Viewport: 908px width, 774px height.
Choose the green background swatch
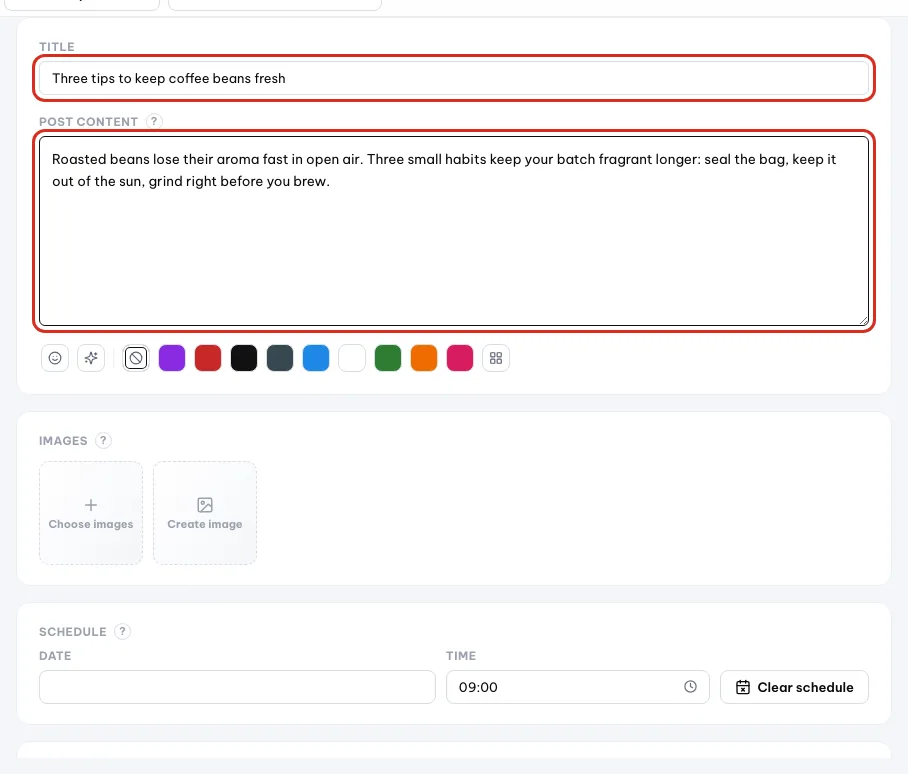tap(388, 358)
